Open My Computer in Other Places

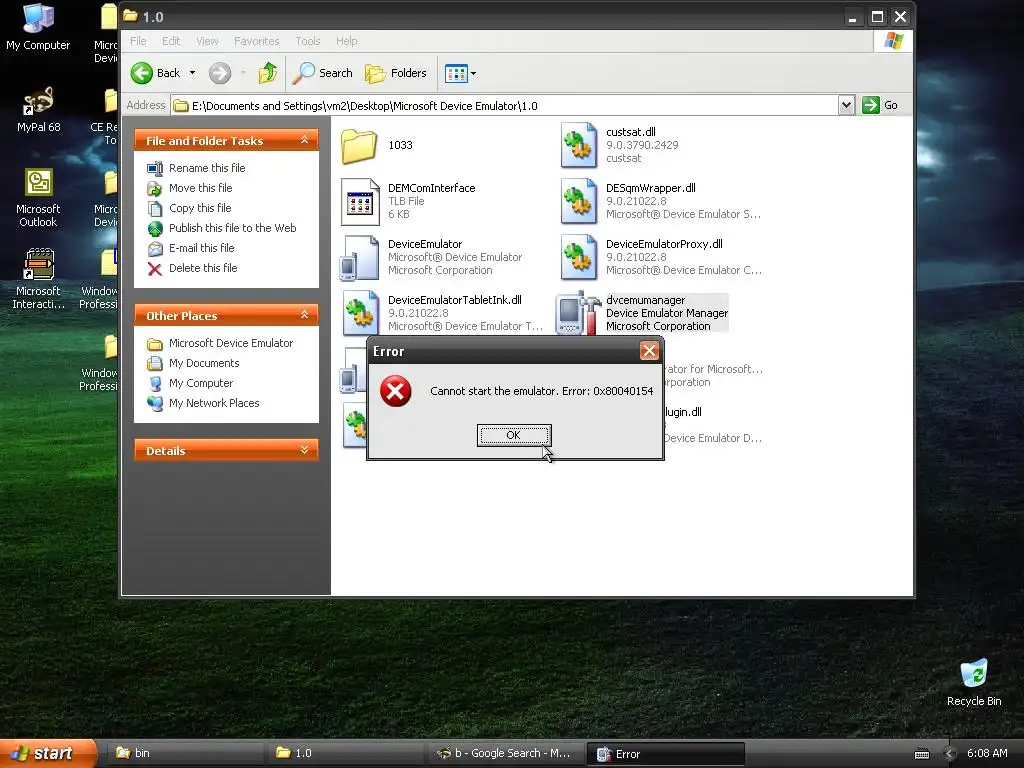coord(200,383)
